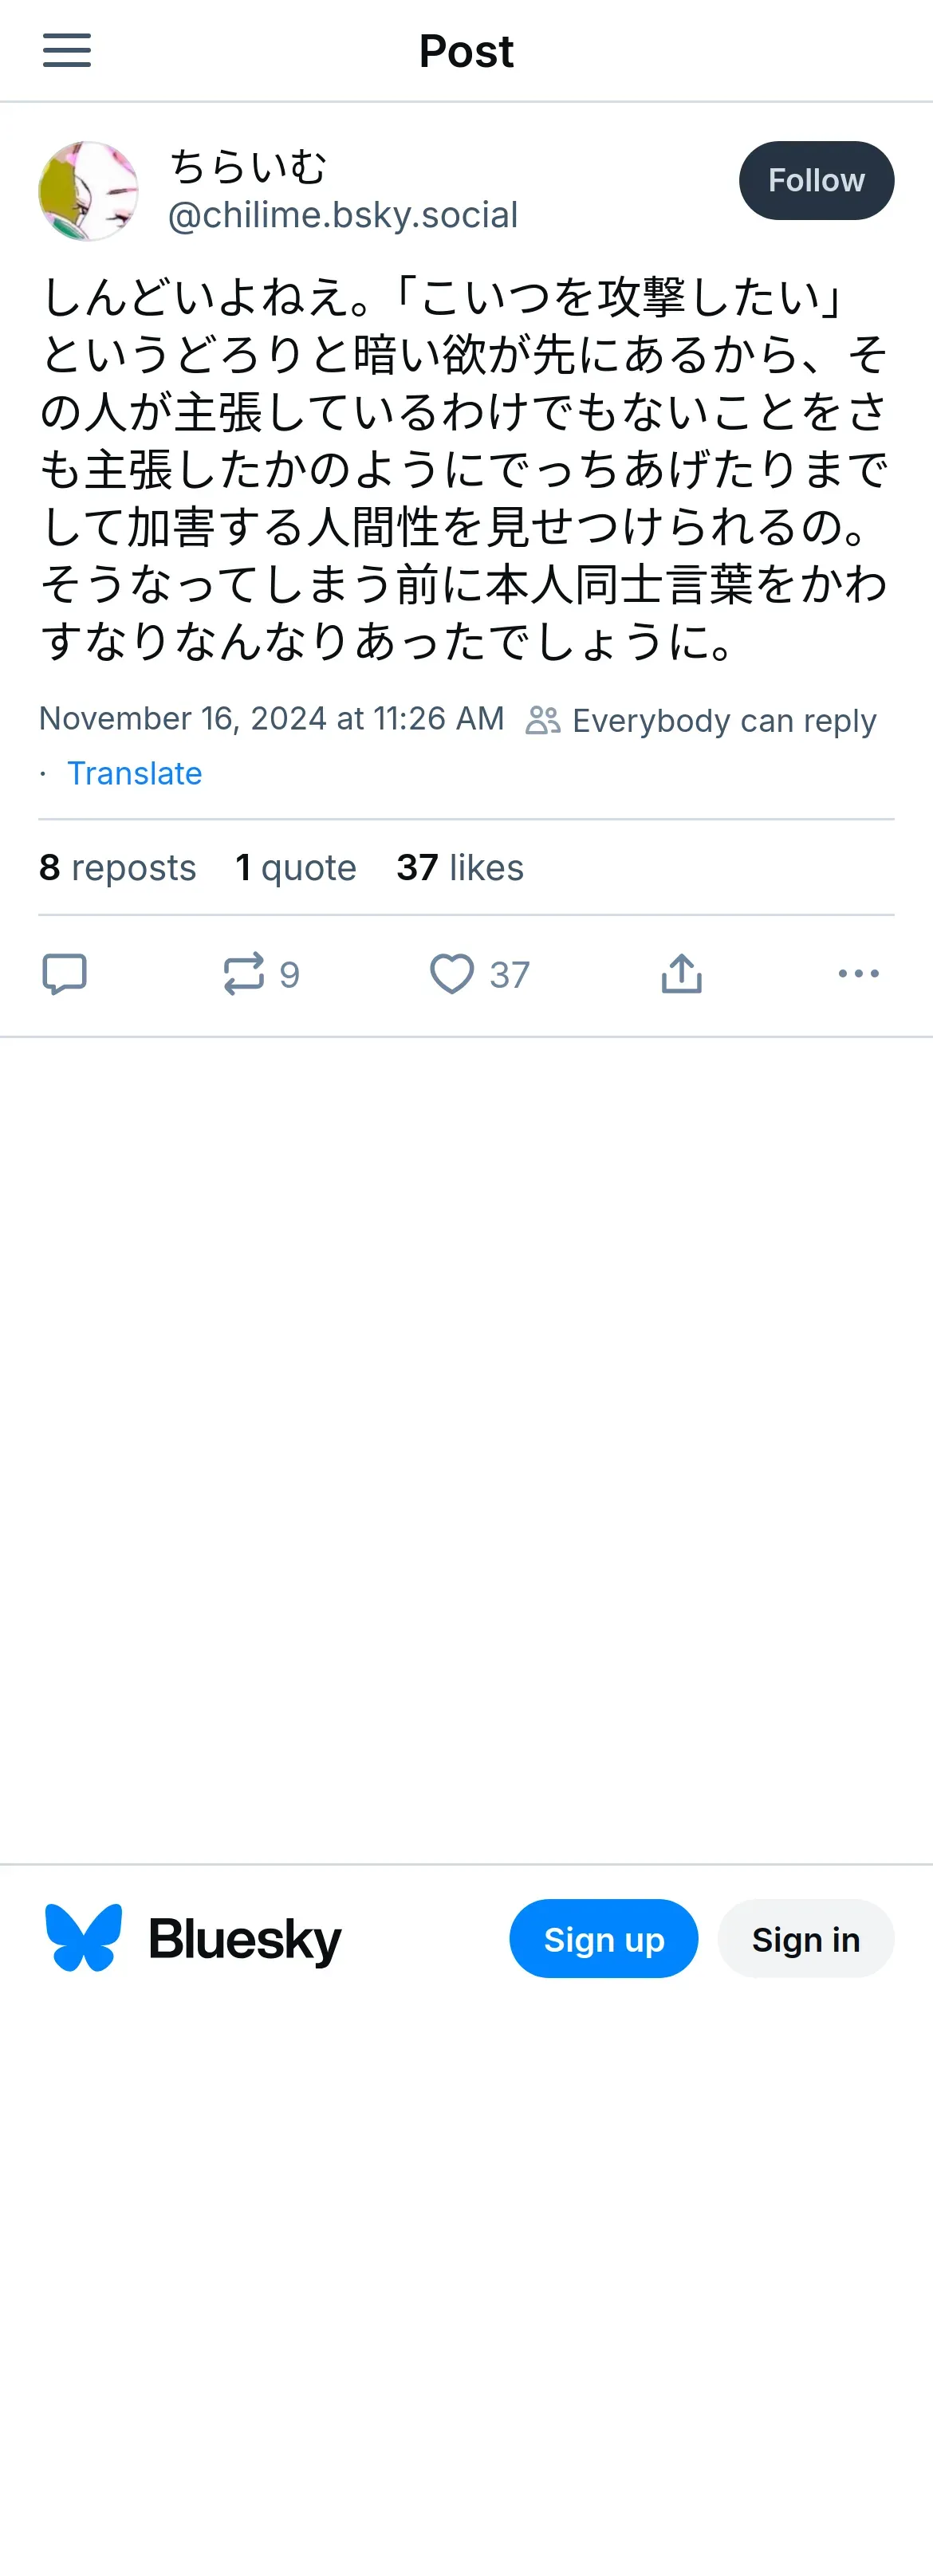Click the reply speech bubble icon
Screen dimensions: 933x2576
[x=65, y=973]
